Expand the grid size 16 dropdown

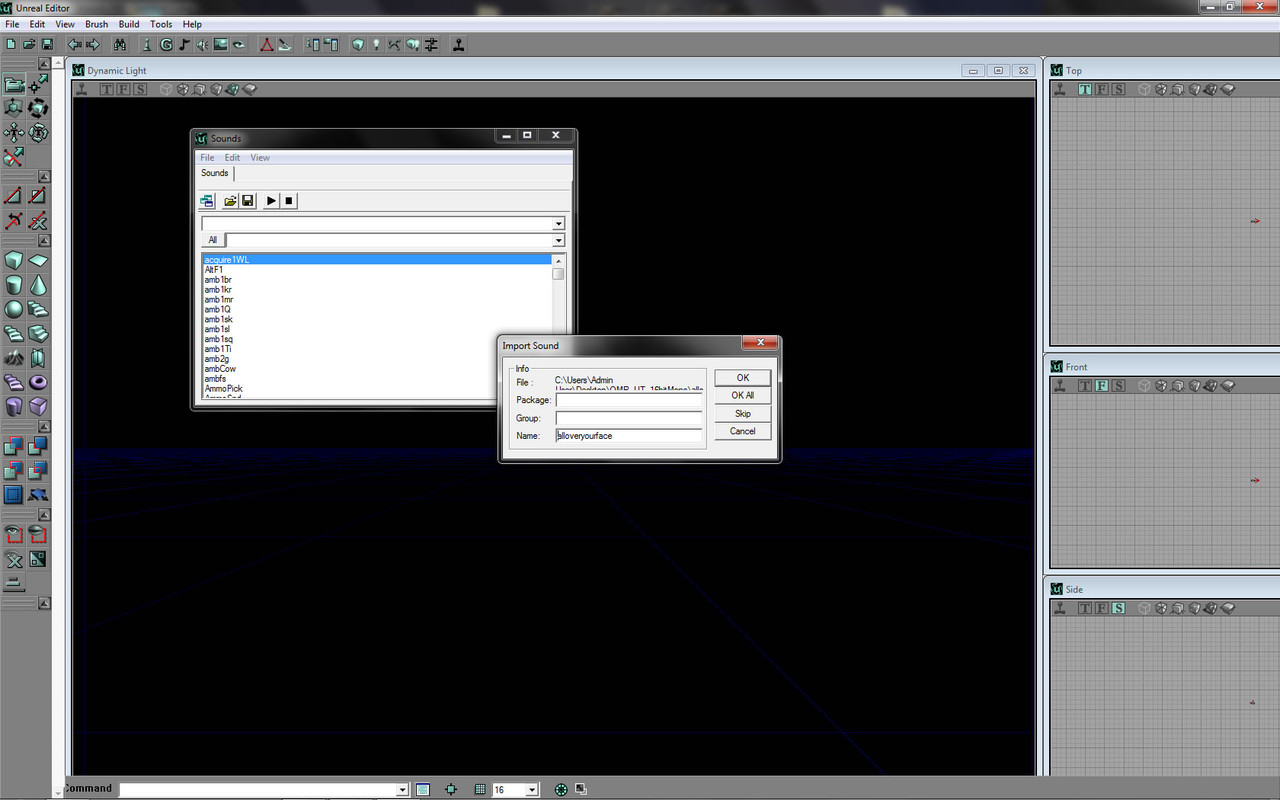click(532, 790)
